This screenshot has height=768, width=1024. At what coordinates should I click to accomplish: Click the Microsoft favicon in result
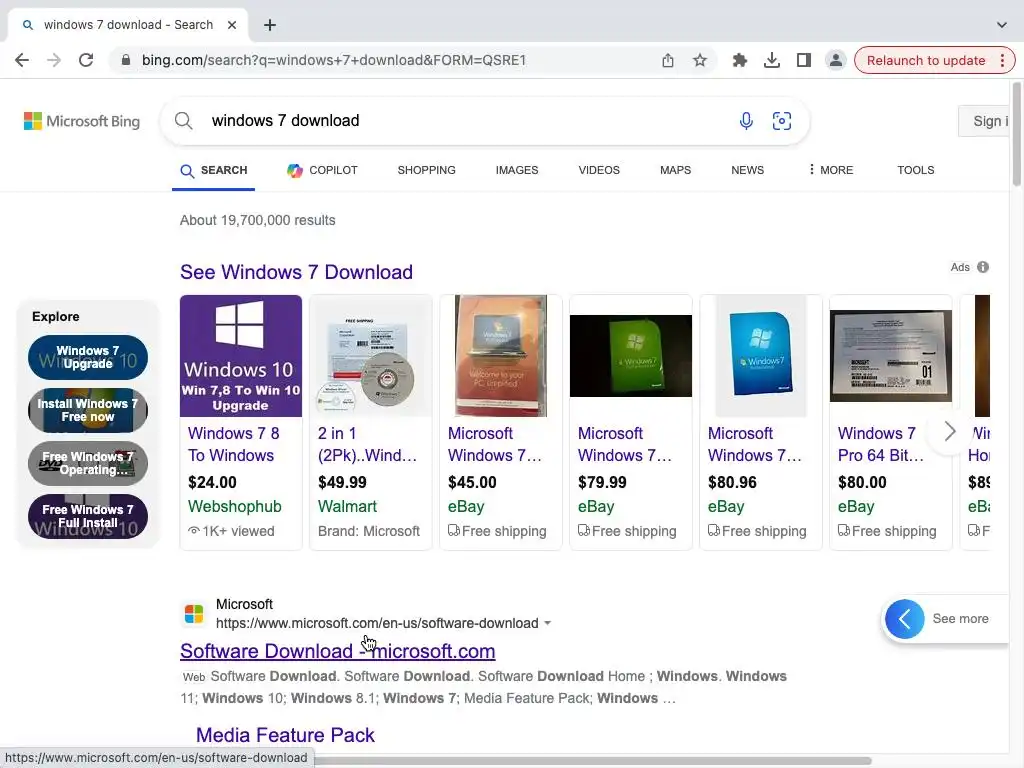(x=194, y=614)
